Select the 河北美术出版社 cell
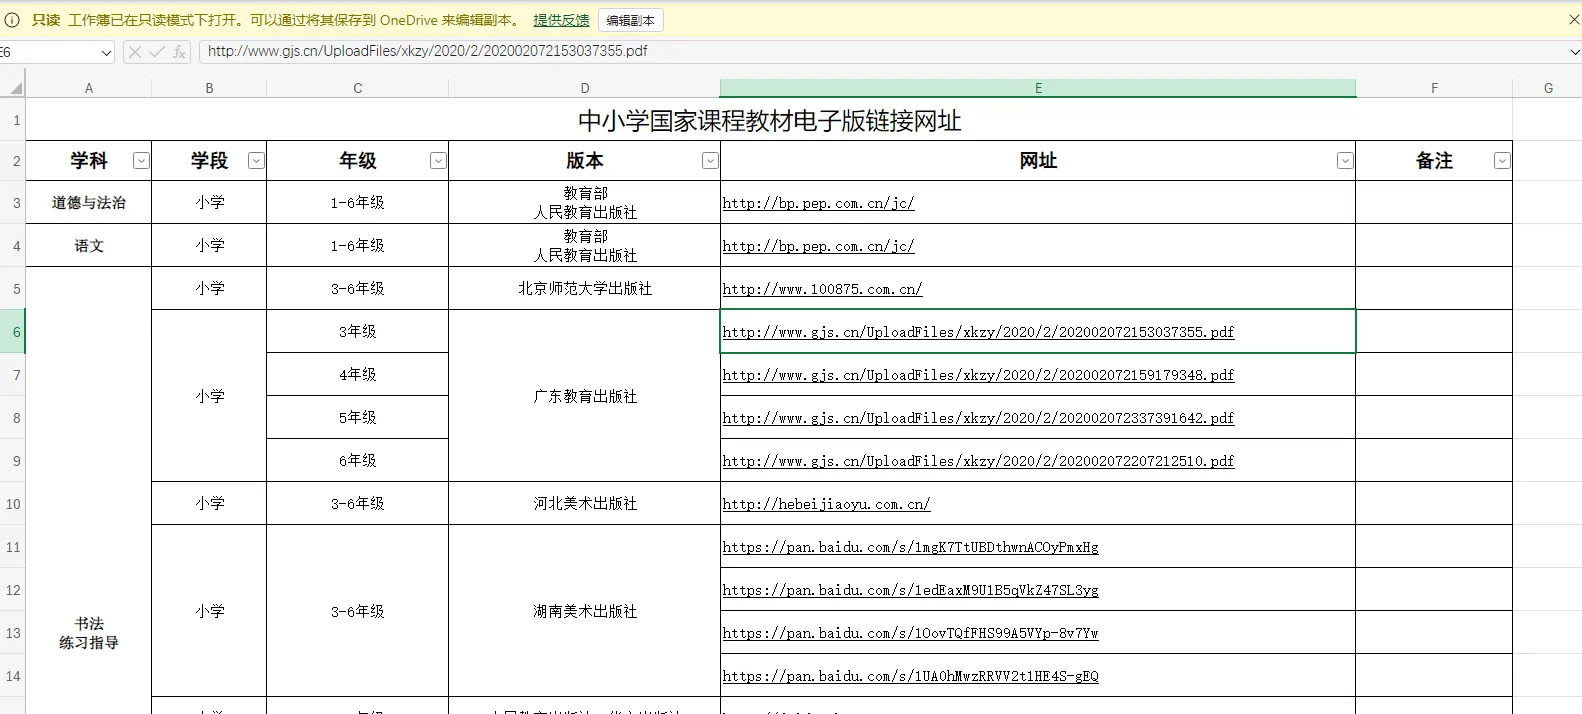This screenshot has height=714, width=1582. pyautogui.click(x=585, y=503)
